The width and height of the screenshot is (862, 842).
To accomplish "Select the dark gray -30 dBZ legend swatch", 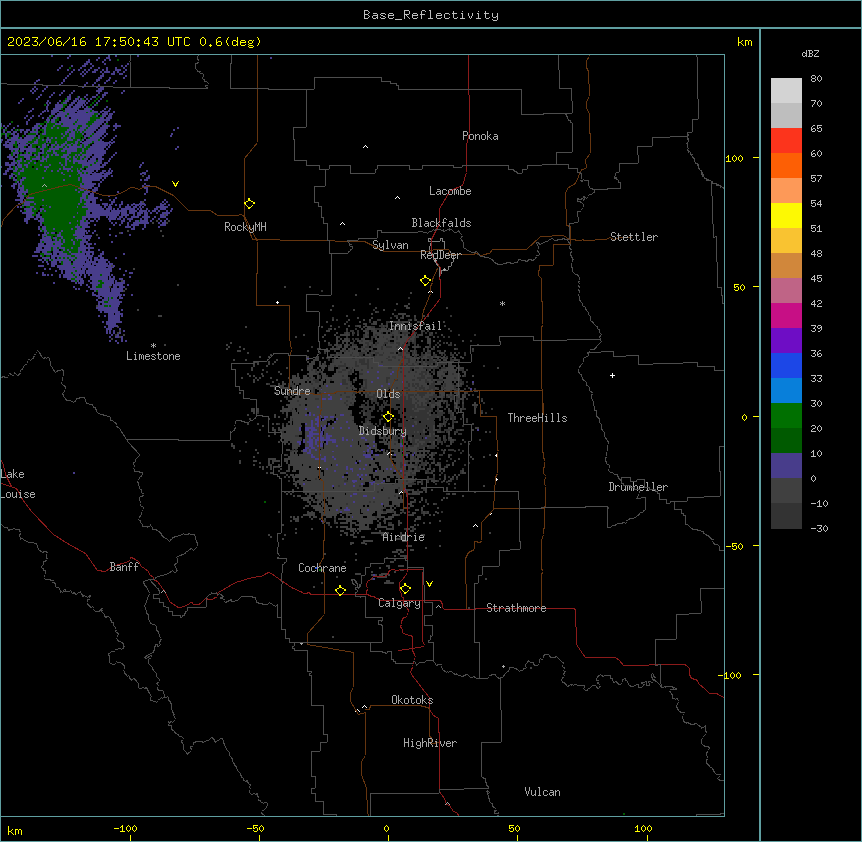I will tap(786, 516).
